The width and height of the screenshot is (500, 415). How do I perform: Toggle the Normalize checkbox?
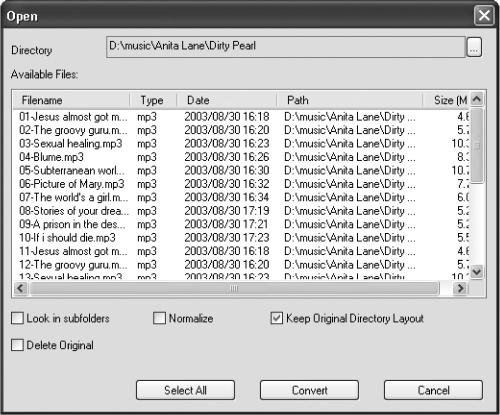(x=159, y=318)
